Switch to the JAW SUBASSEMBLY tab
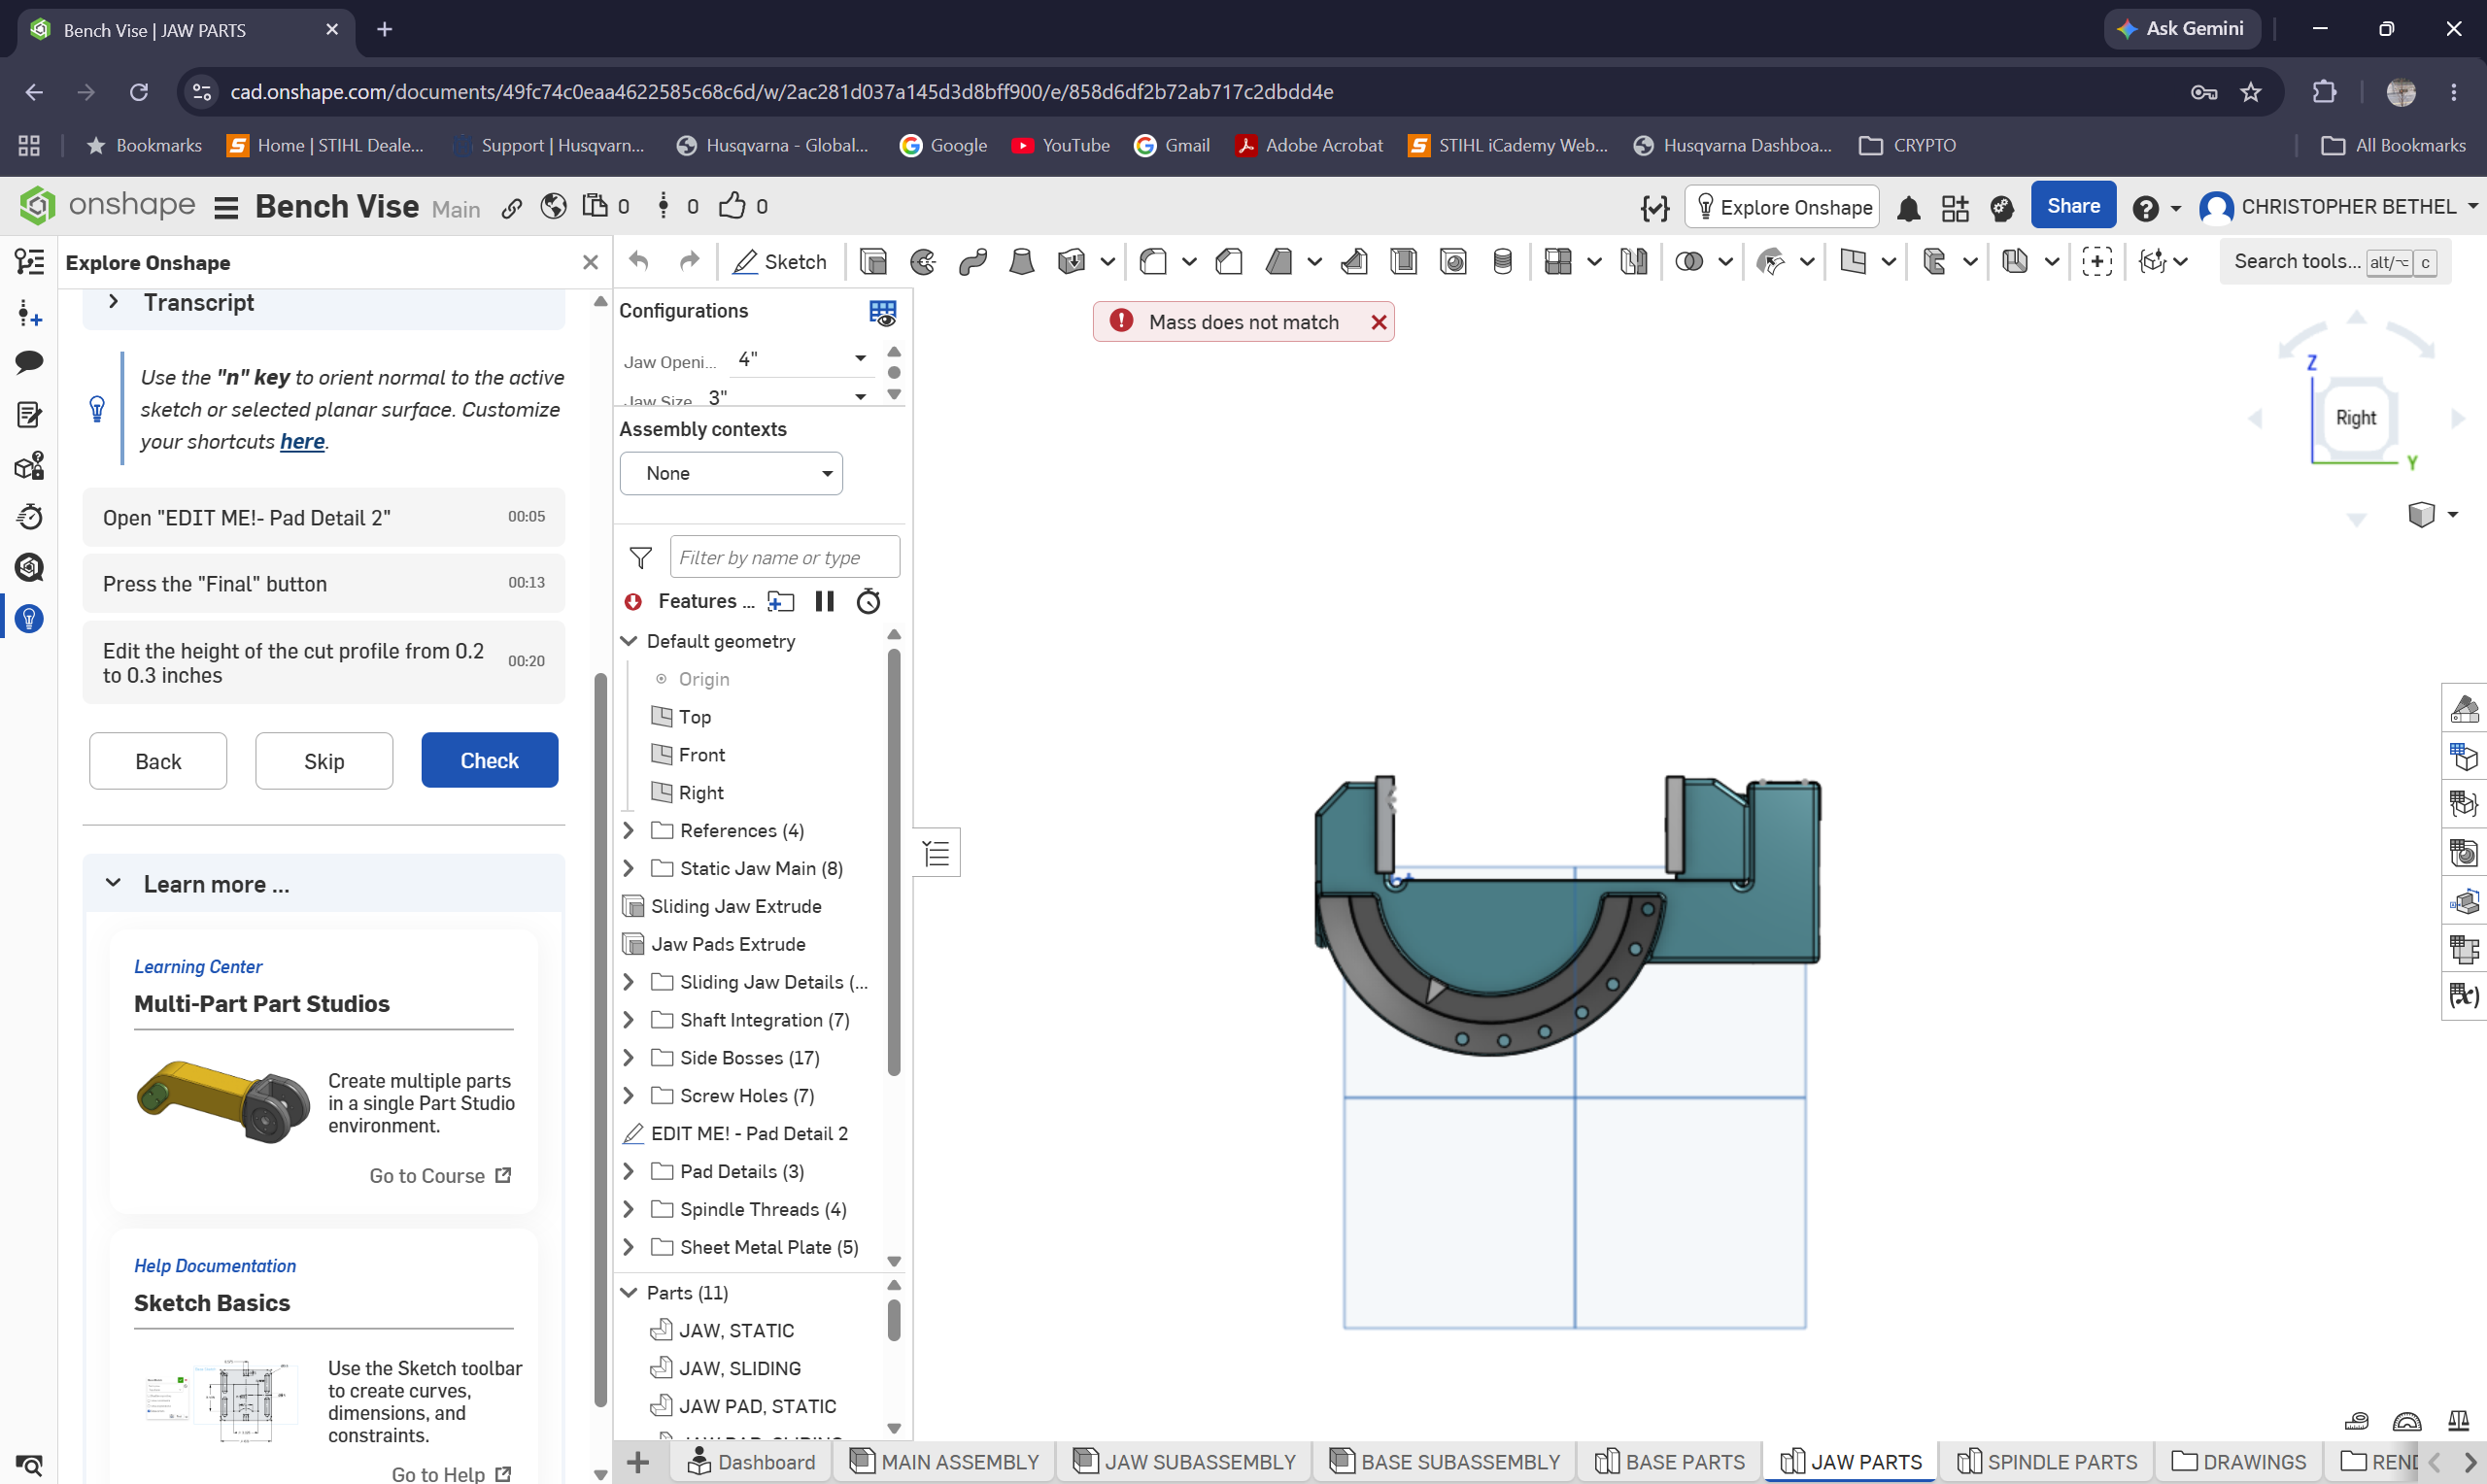This screenshot has height=1484, width=2487. 1184,1462
